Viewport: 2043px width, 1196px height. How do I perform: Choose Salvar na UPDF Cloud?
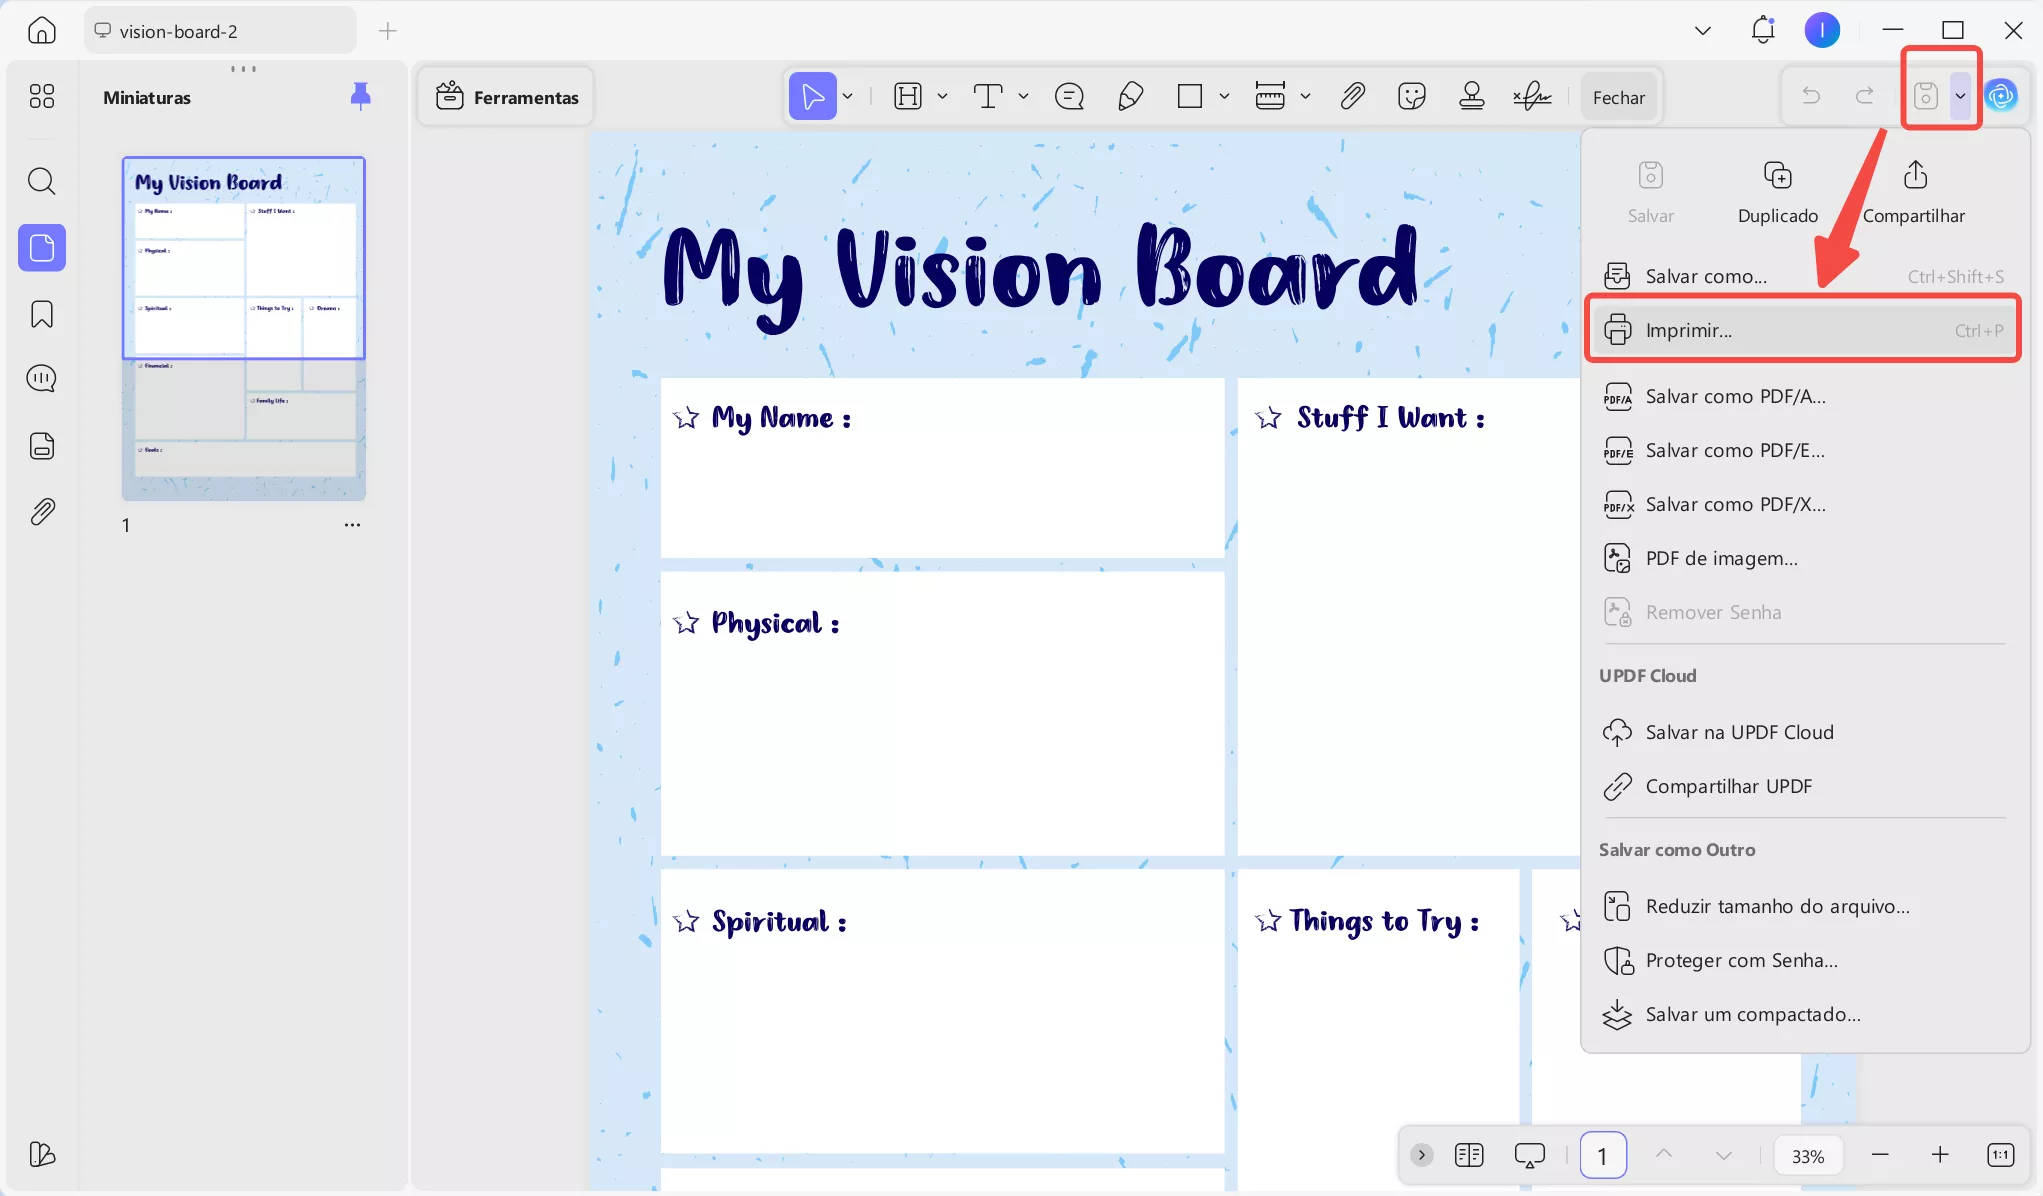tap(1738, 731)
